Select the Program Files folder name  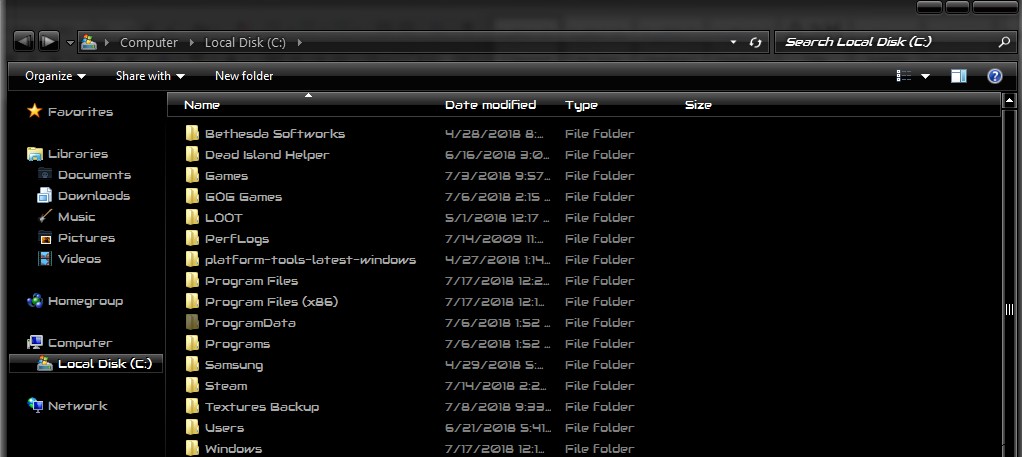251,281
